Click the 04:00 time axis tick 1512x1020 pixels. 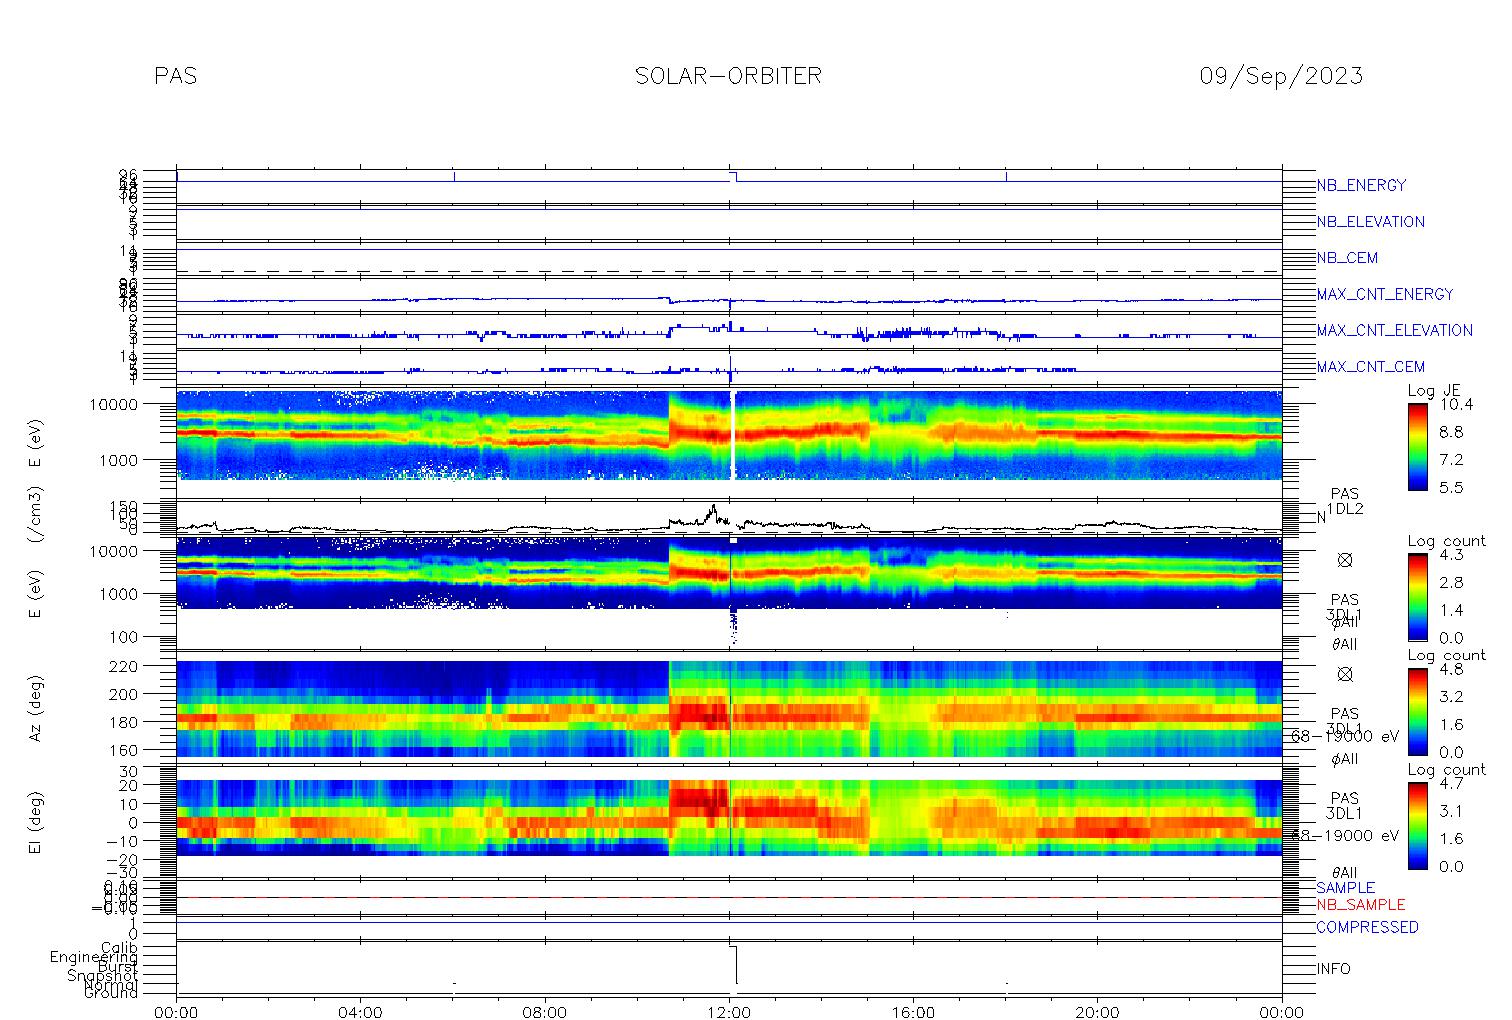(361, 1011)
